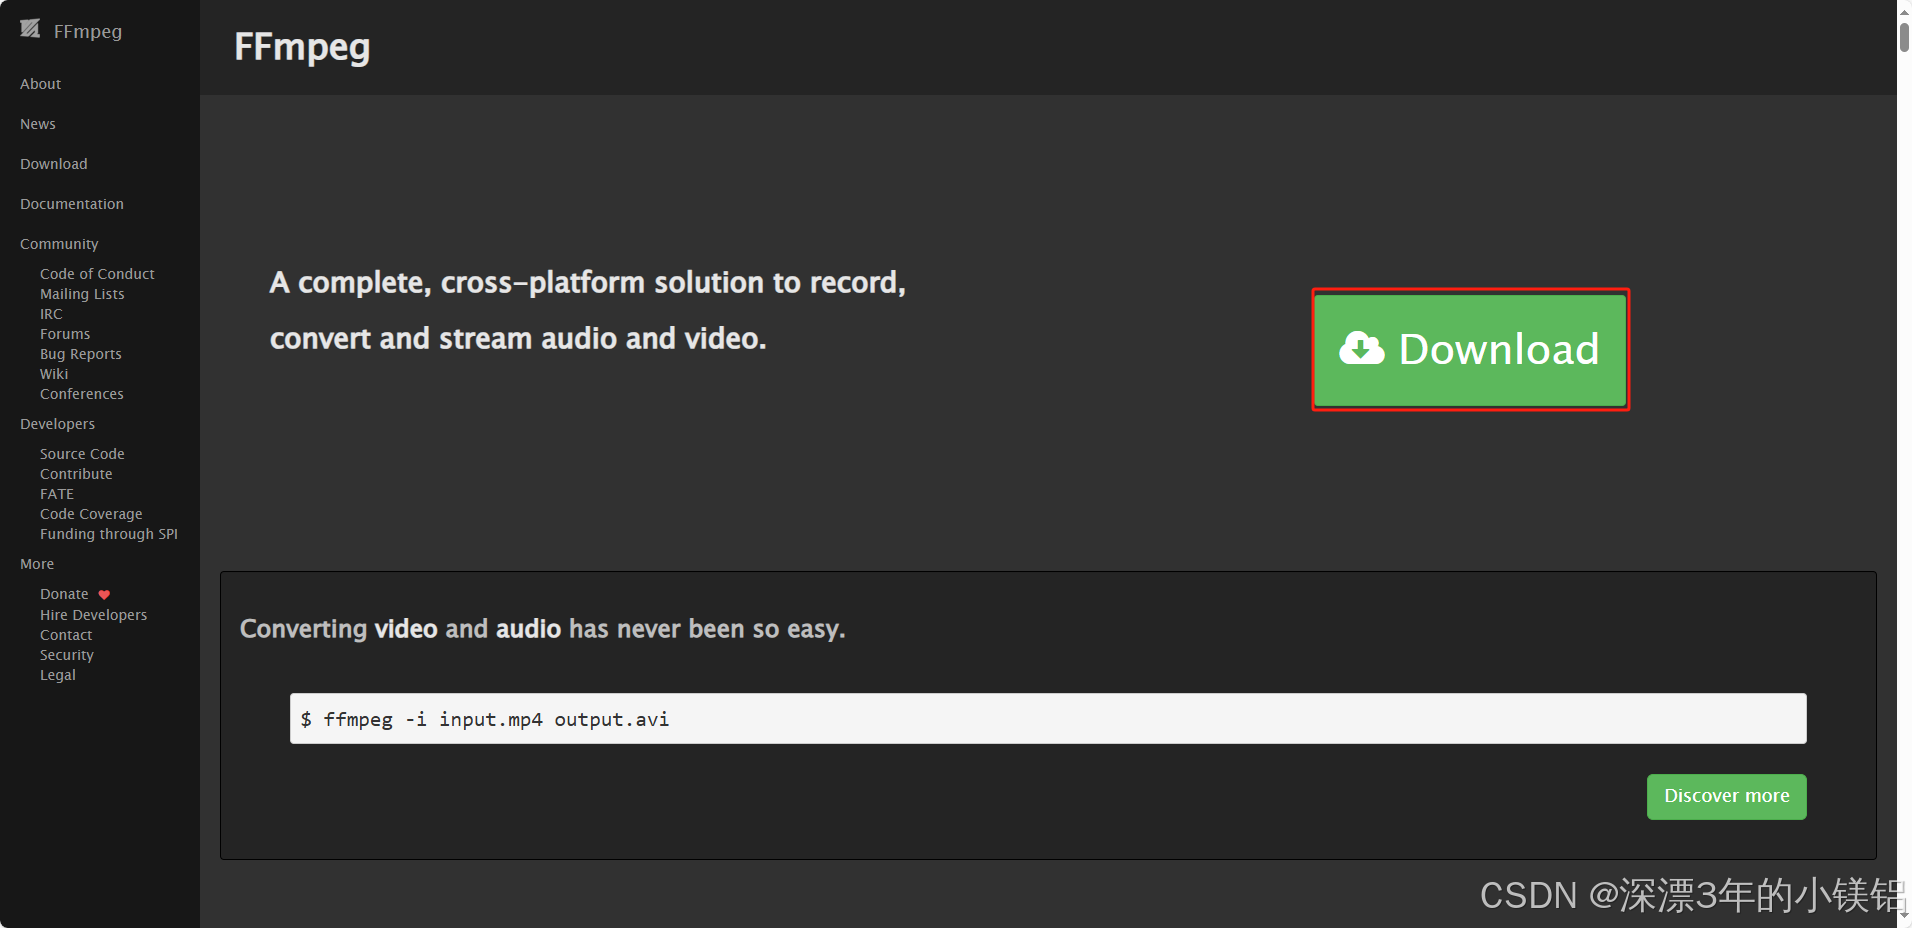Viewport: 1912px width, 928px height.
Task: View the Legal page
Action: [58, 675]
